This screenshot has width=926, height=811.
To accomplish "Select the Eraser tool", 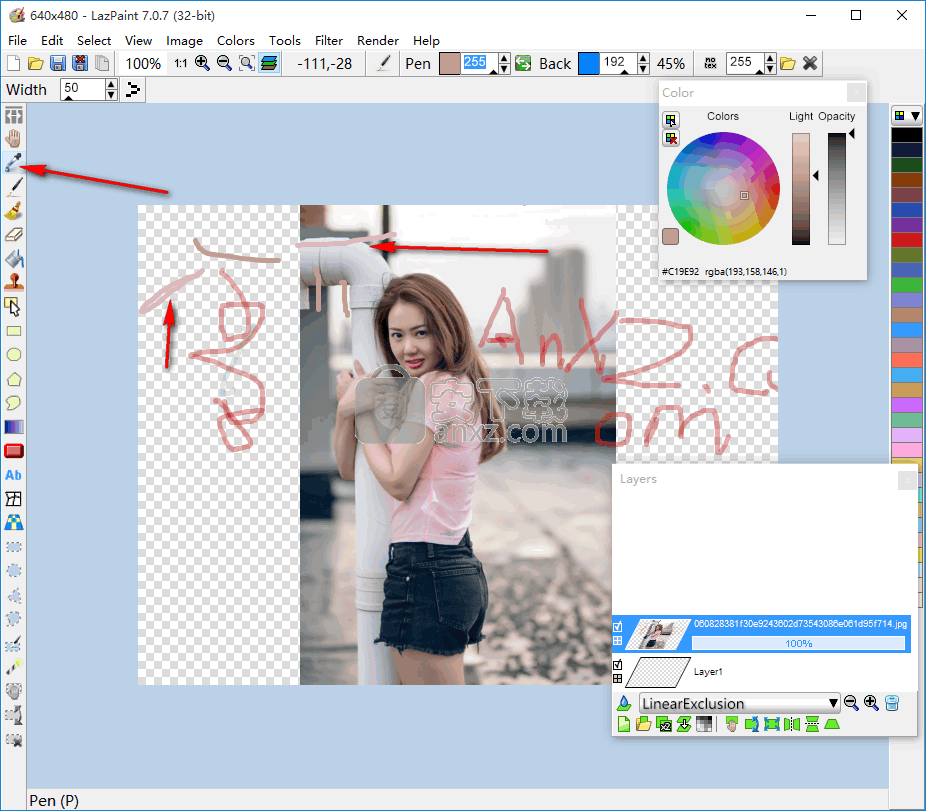I will pyautogui.click(x=13, y=234).
